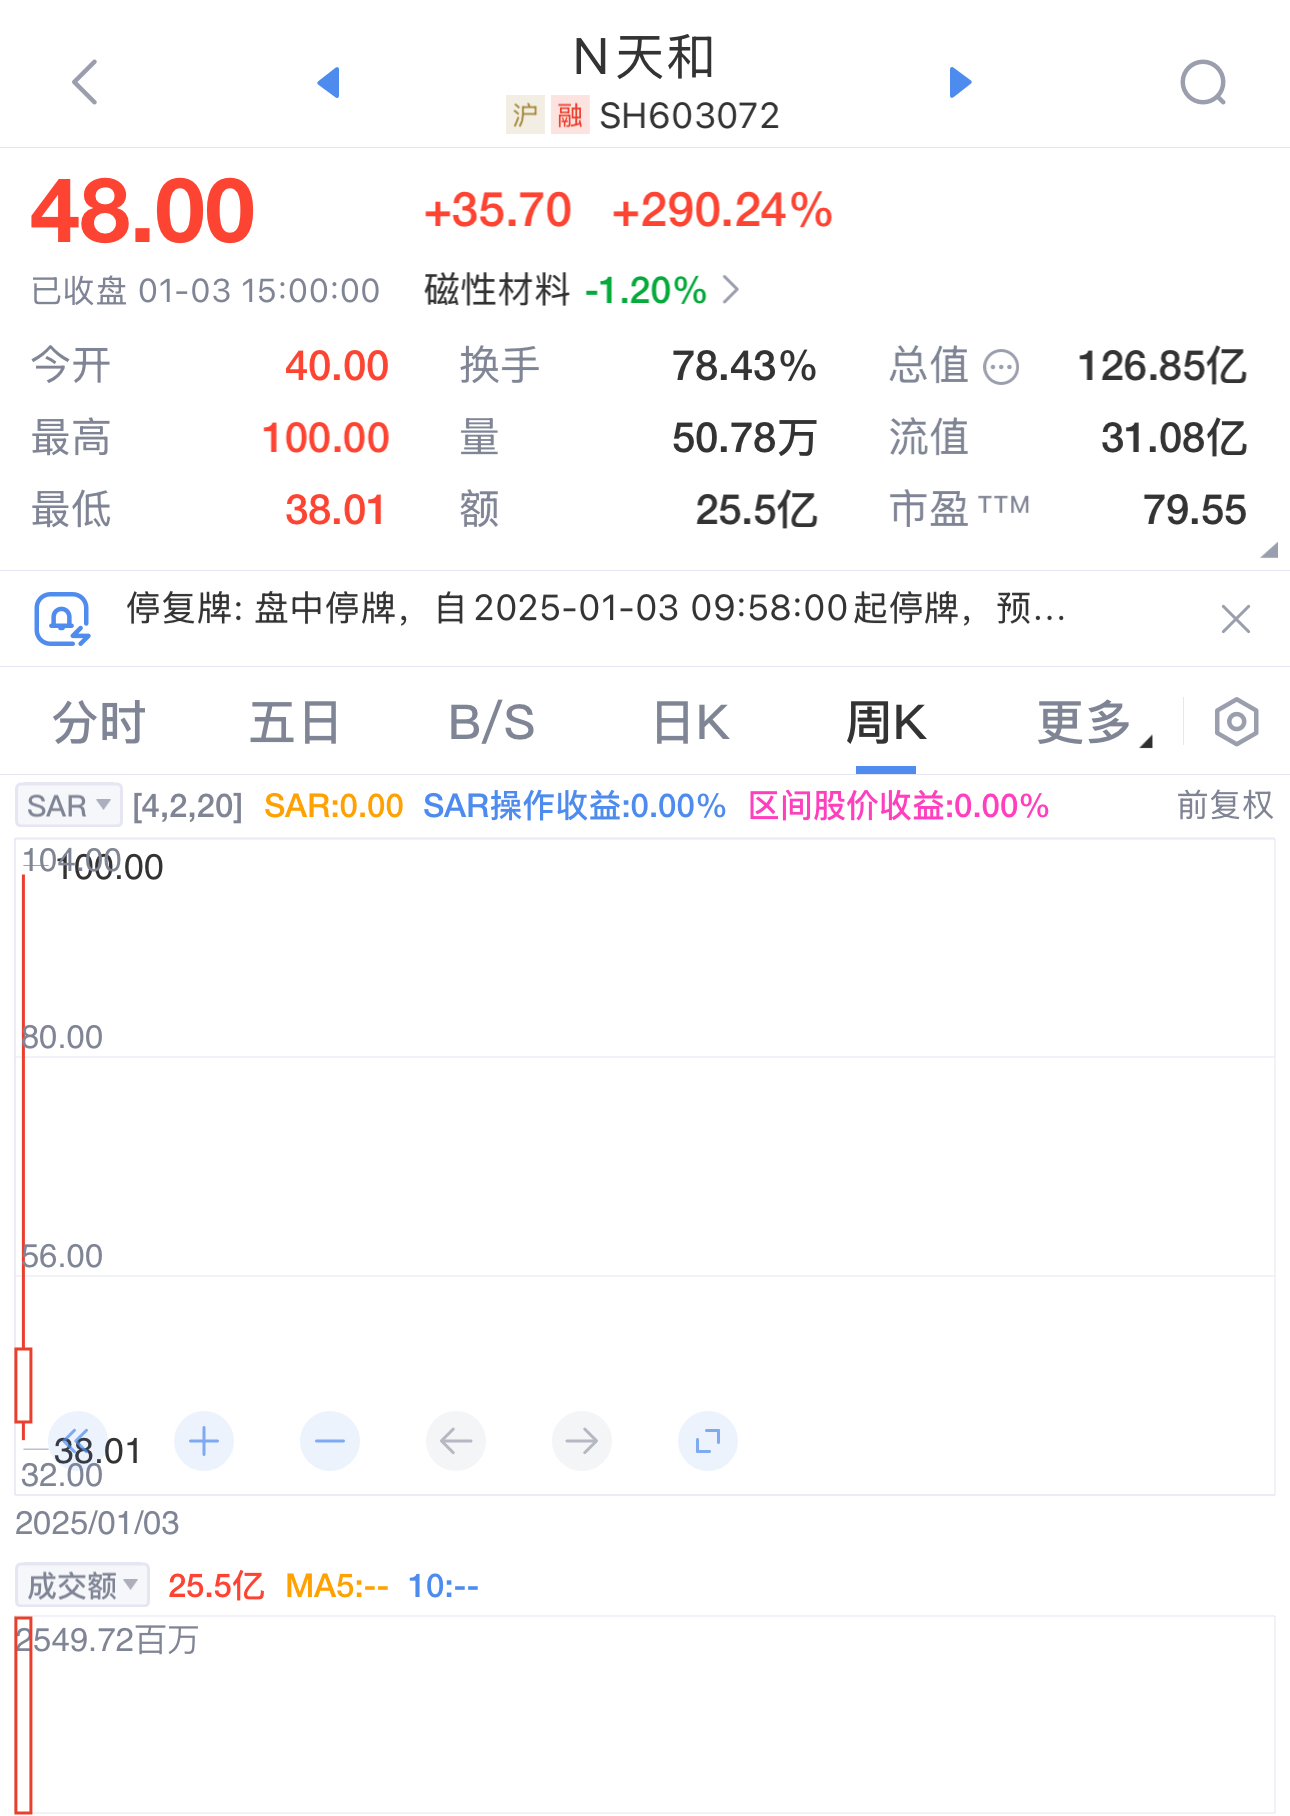Tap the suspension alert bell icon

(x=62, y=619)
